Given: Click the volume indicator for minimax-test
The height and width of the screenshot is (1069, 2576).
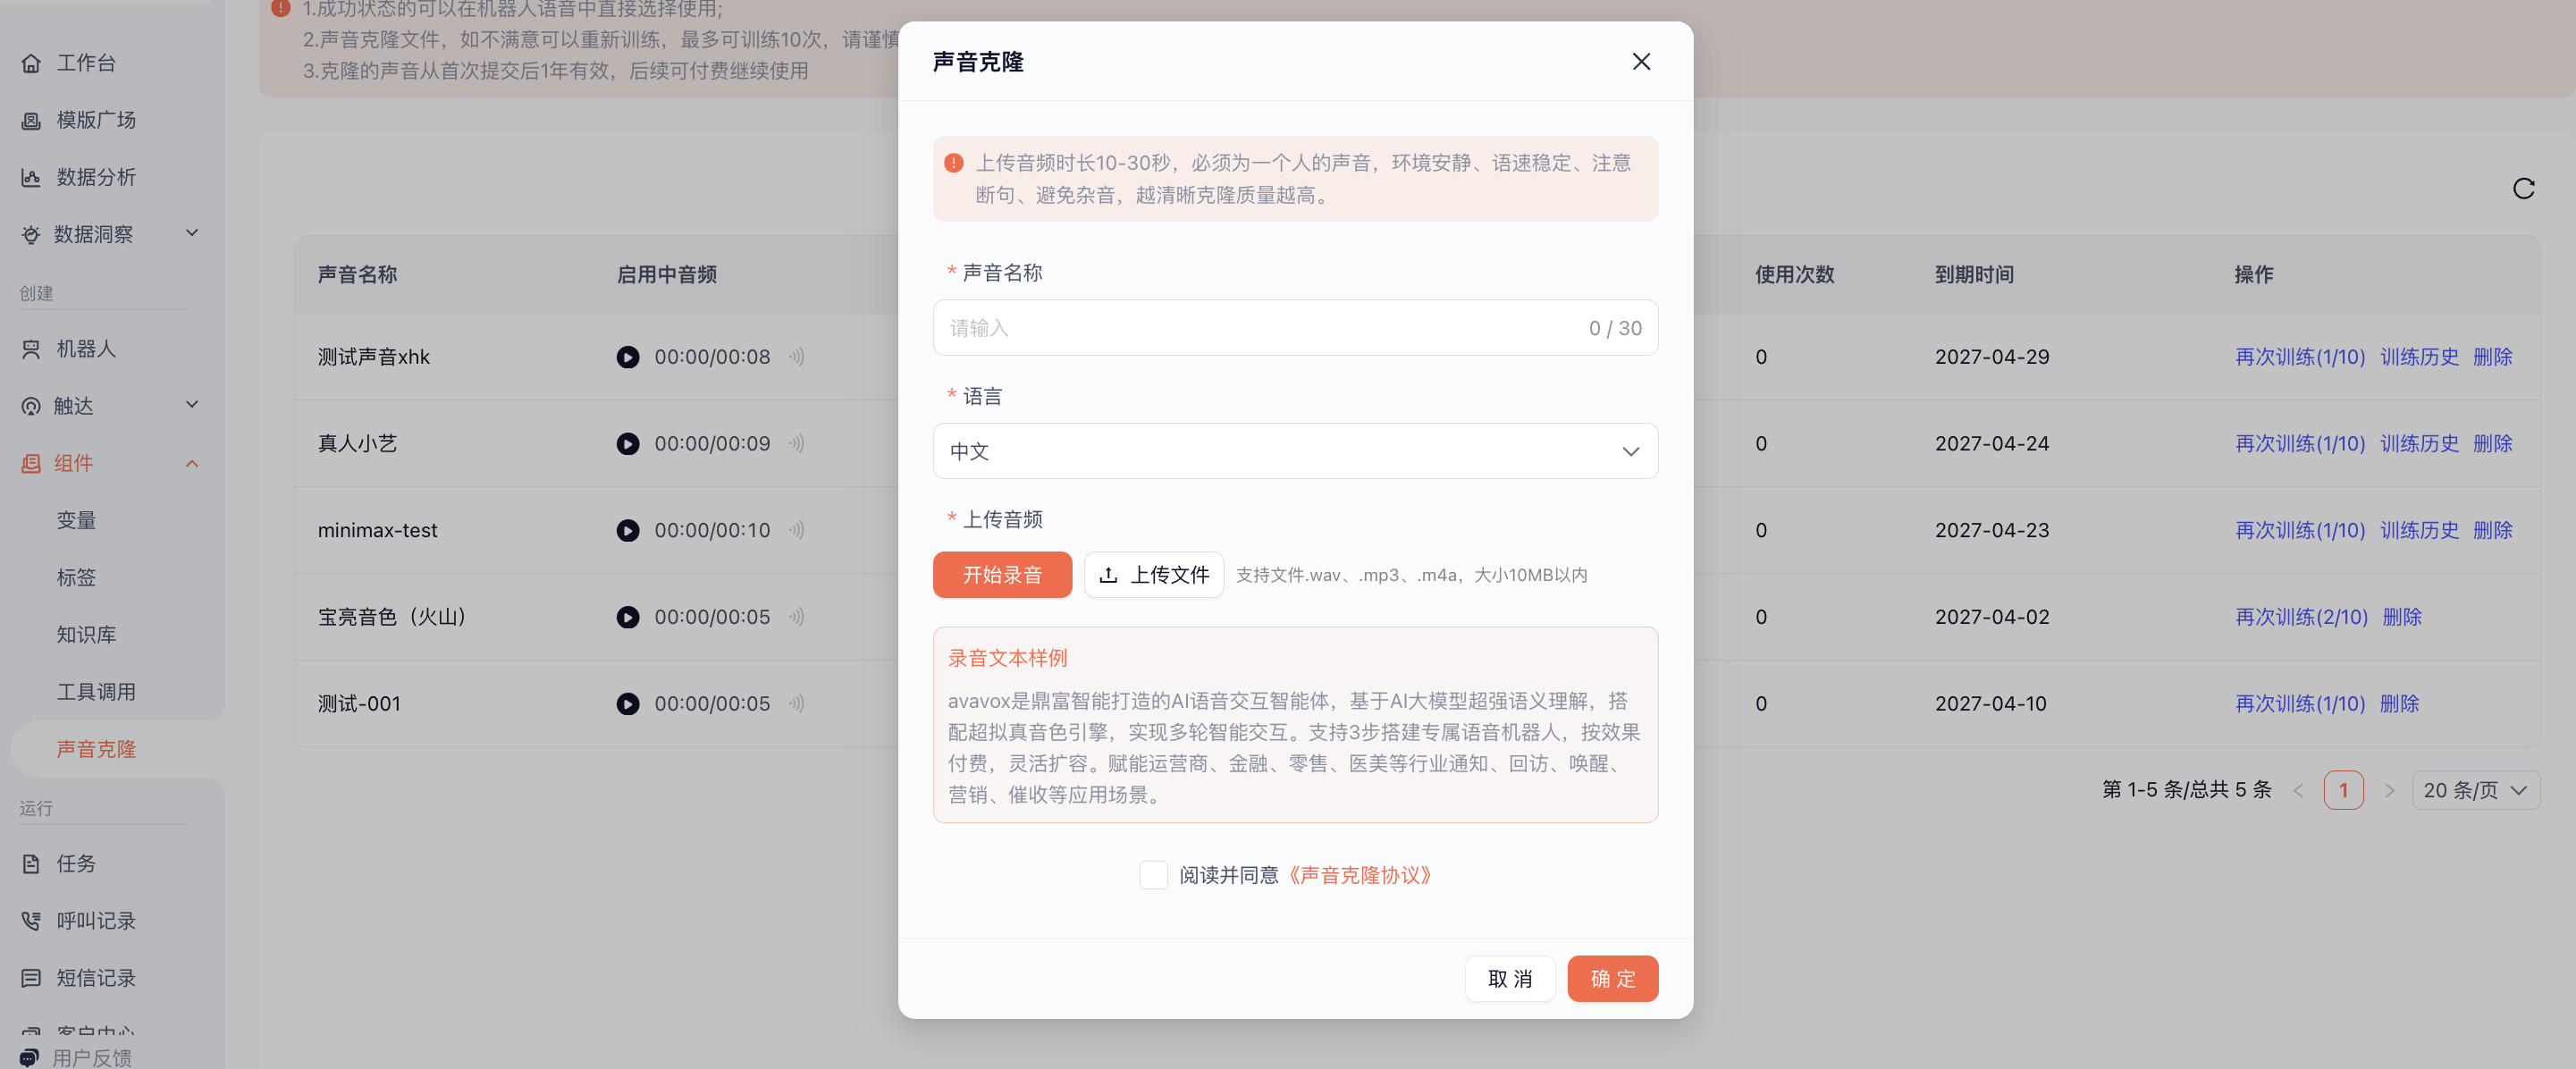Looking at the screenshot, I should pos(797,530).
